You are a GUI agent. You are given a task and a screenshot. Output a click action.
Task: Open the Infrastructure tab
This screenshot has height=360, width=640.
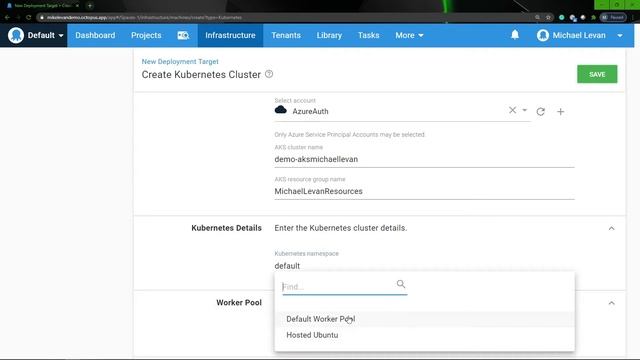pos(230,35)
